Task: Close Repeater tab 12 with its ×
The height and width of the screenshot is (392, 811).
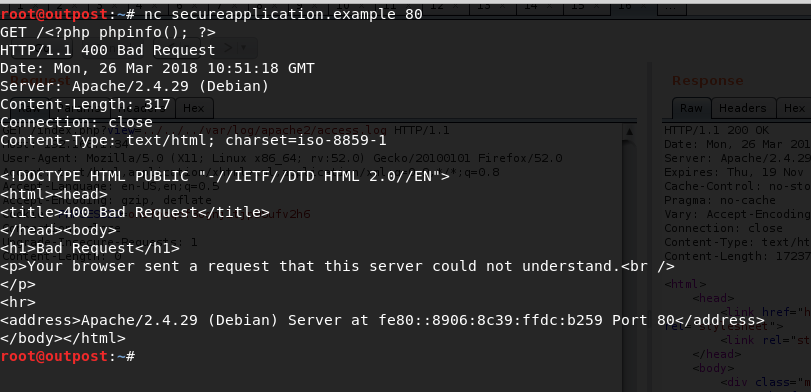Action: (x=457, y=7)
